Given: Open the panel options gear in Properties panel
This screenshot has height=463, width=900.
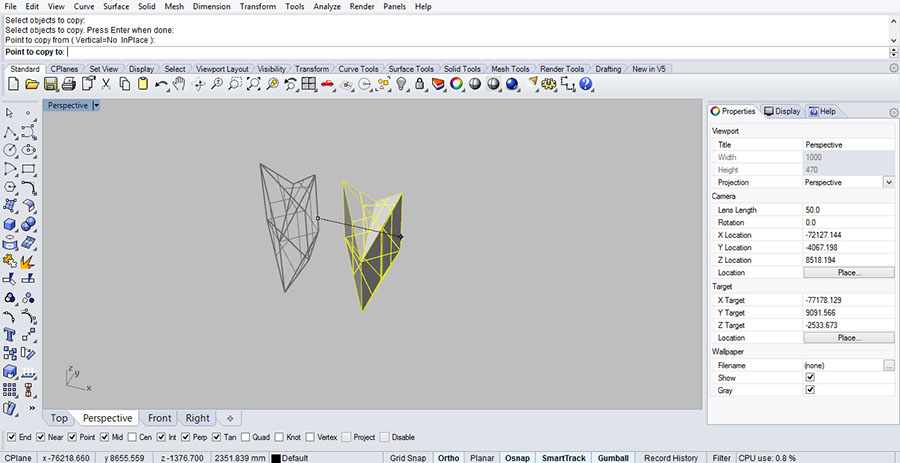Looking at the screenshot, I should tap(893, 112).
